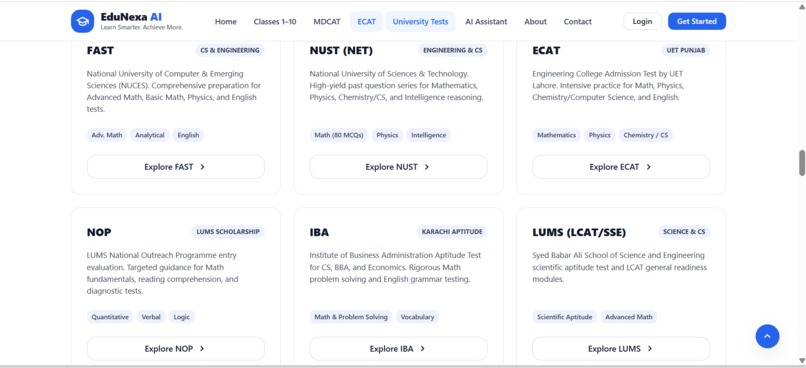
Task: Click the scrollbar down arrow
Action: (801, 360)
